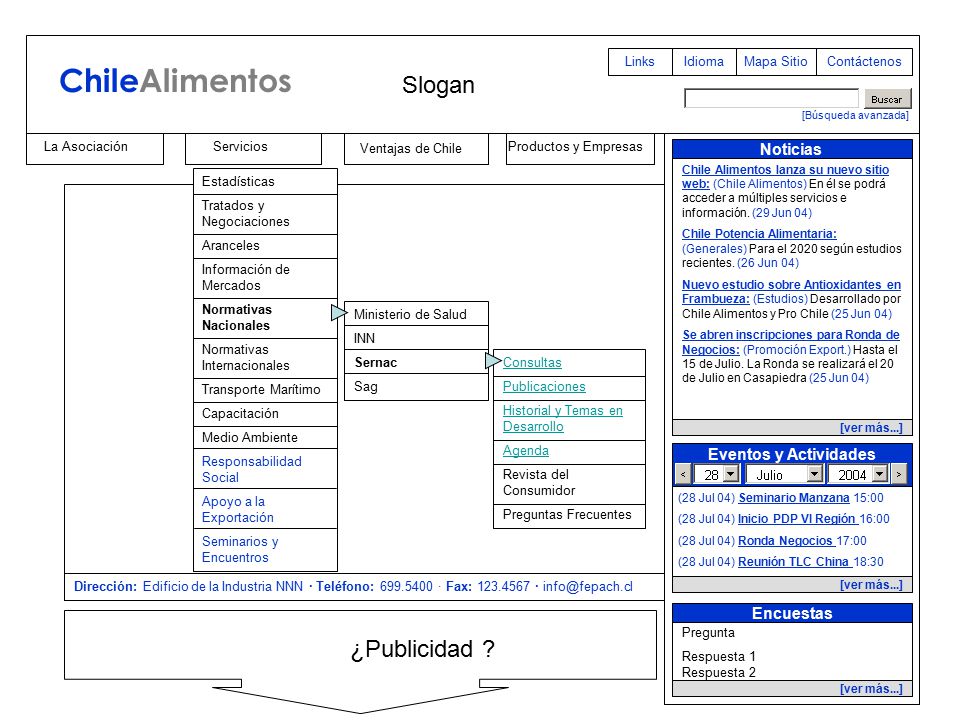Select Ministerio de Salud submenu item
The width and height of the screenshot is (960, 720).
(x=416, y=314)
